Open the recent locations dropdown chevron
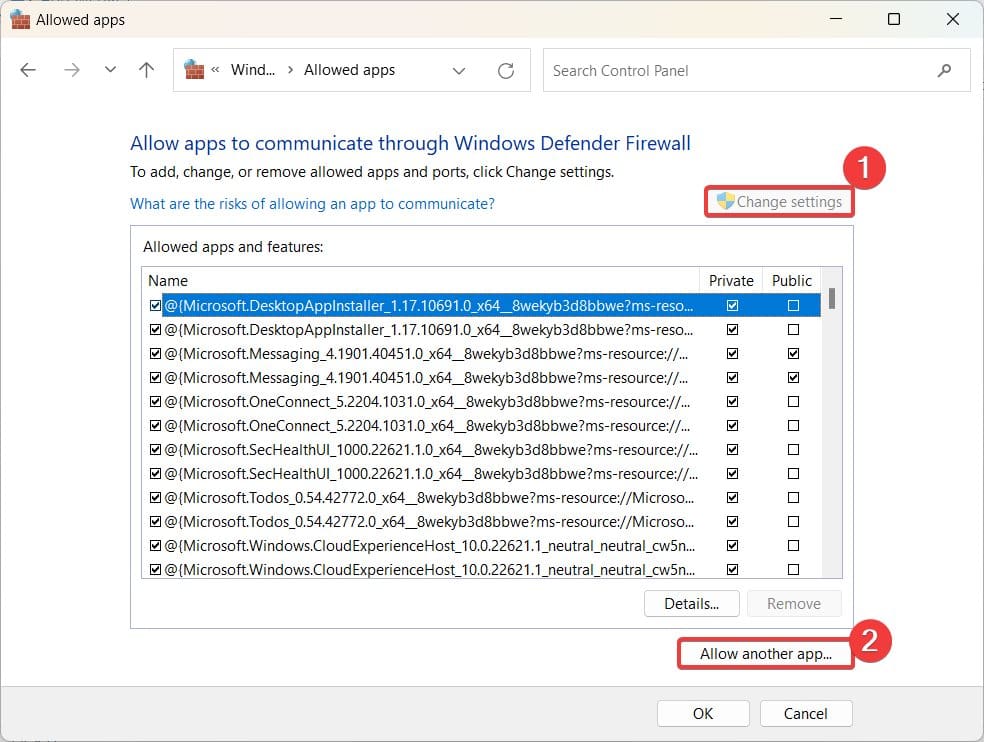The image size is (984, 742). click(110, 70)
